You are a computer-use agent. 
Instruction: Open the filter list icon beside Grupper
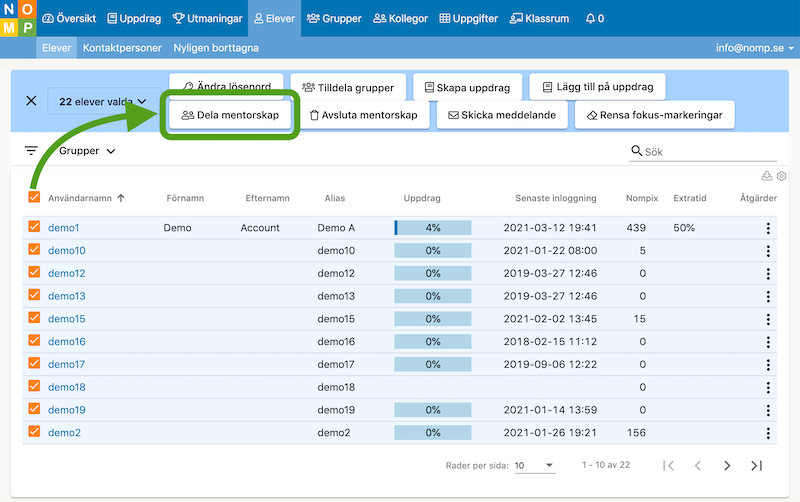tap(31, 151)
